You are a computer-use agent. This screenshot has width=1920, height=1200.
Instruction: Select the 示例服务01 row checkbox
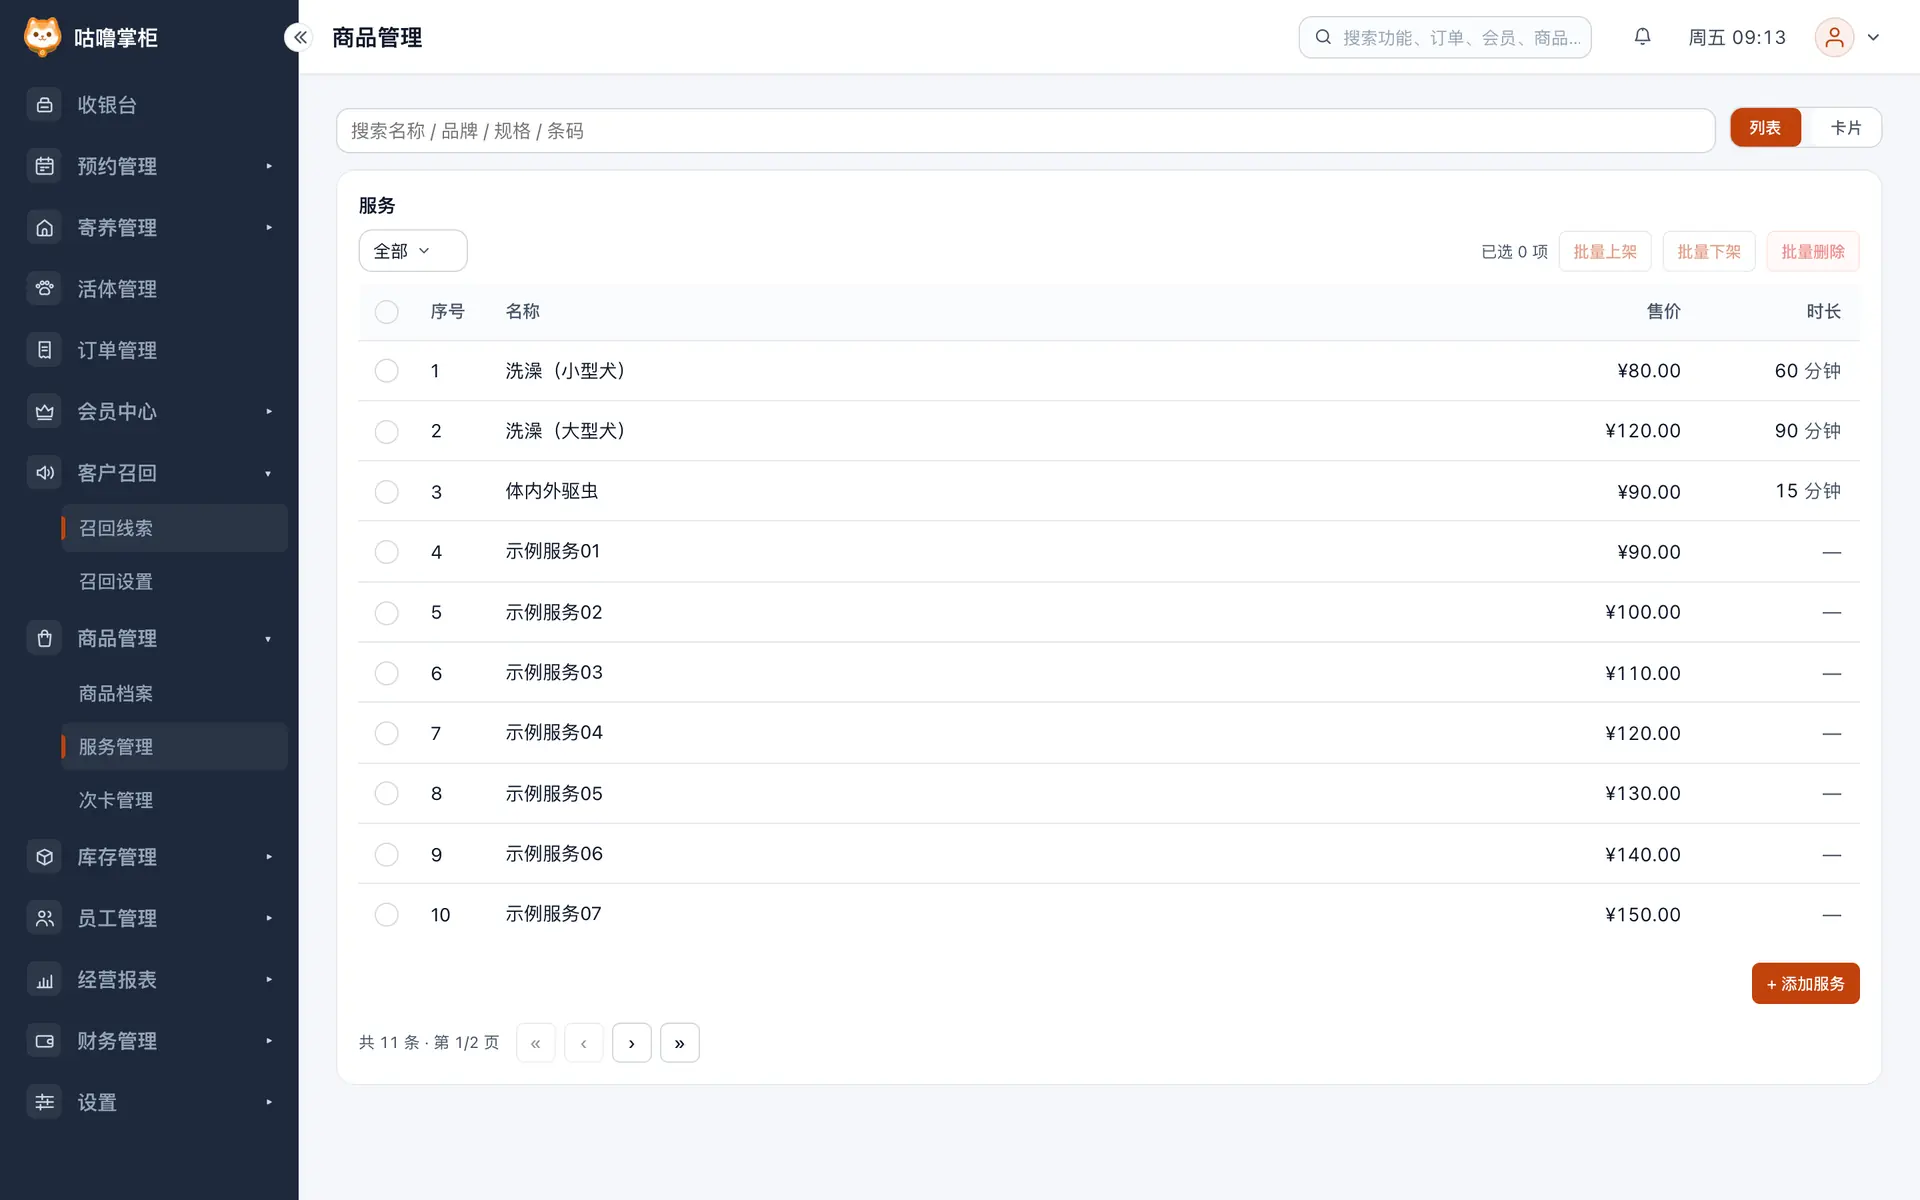coord(386,552)
